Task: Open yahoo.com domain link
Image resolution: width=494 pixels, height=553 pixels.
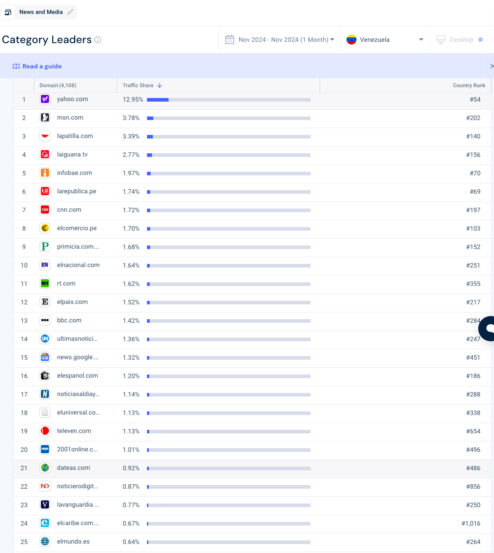Action: (72, 99)
